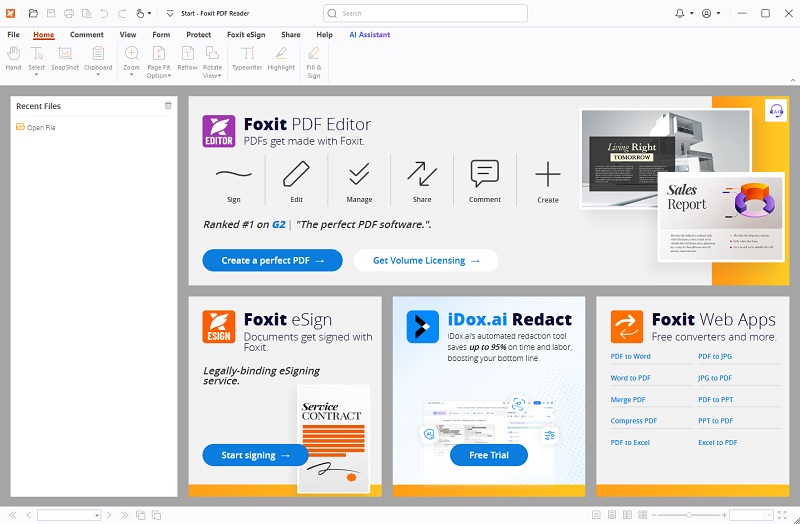Toggle single page view mode

[x=596, y=515]
